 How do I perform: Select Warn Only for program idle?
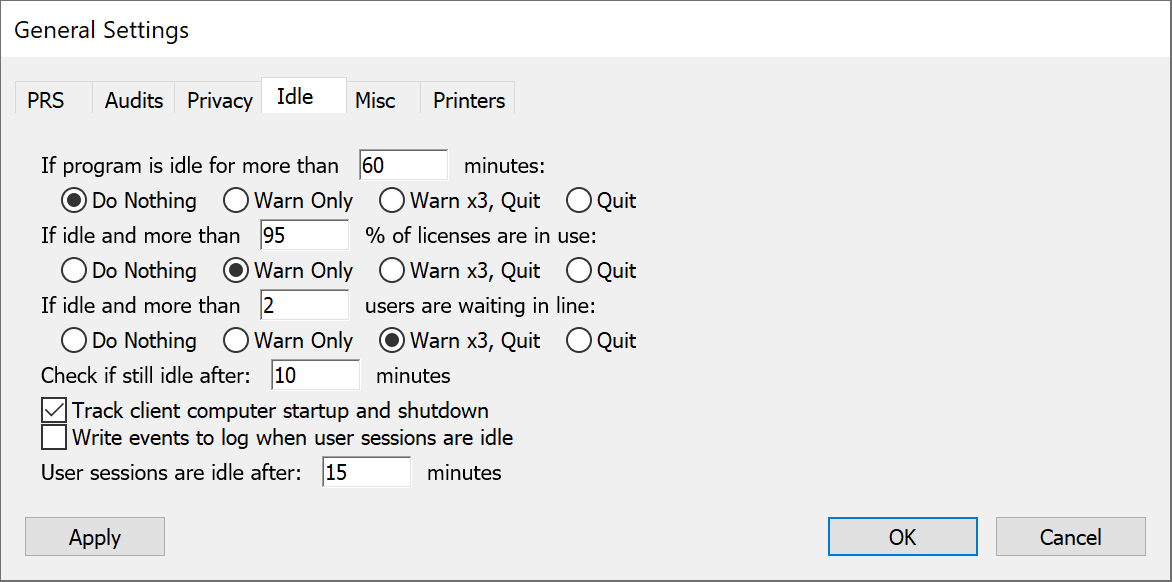[x=289, y=200]
